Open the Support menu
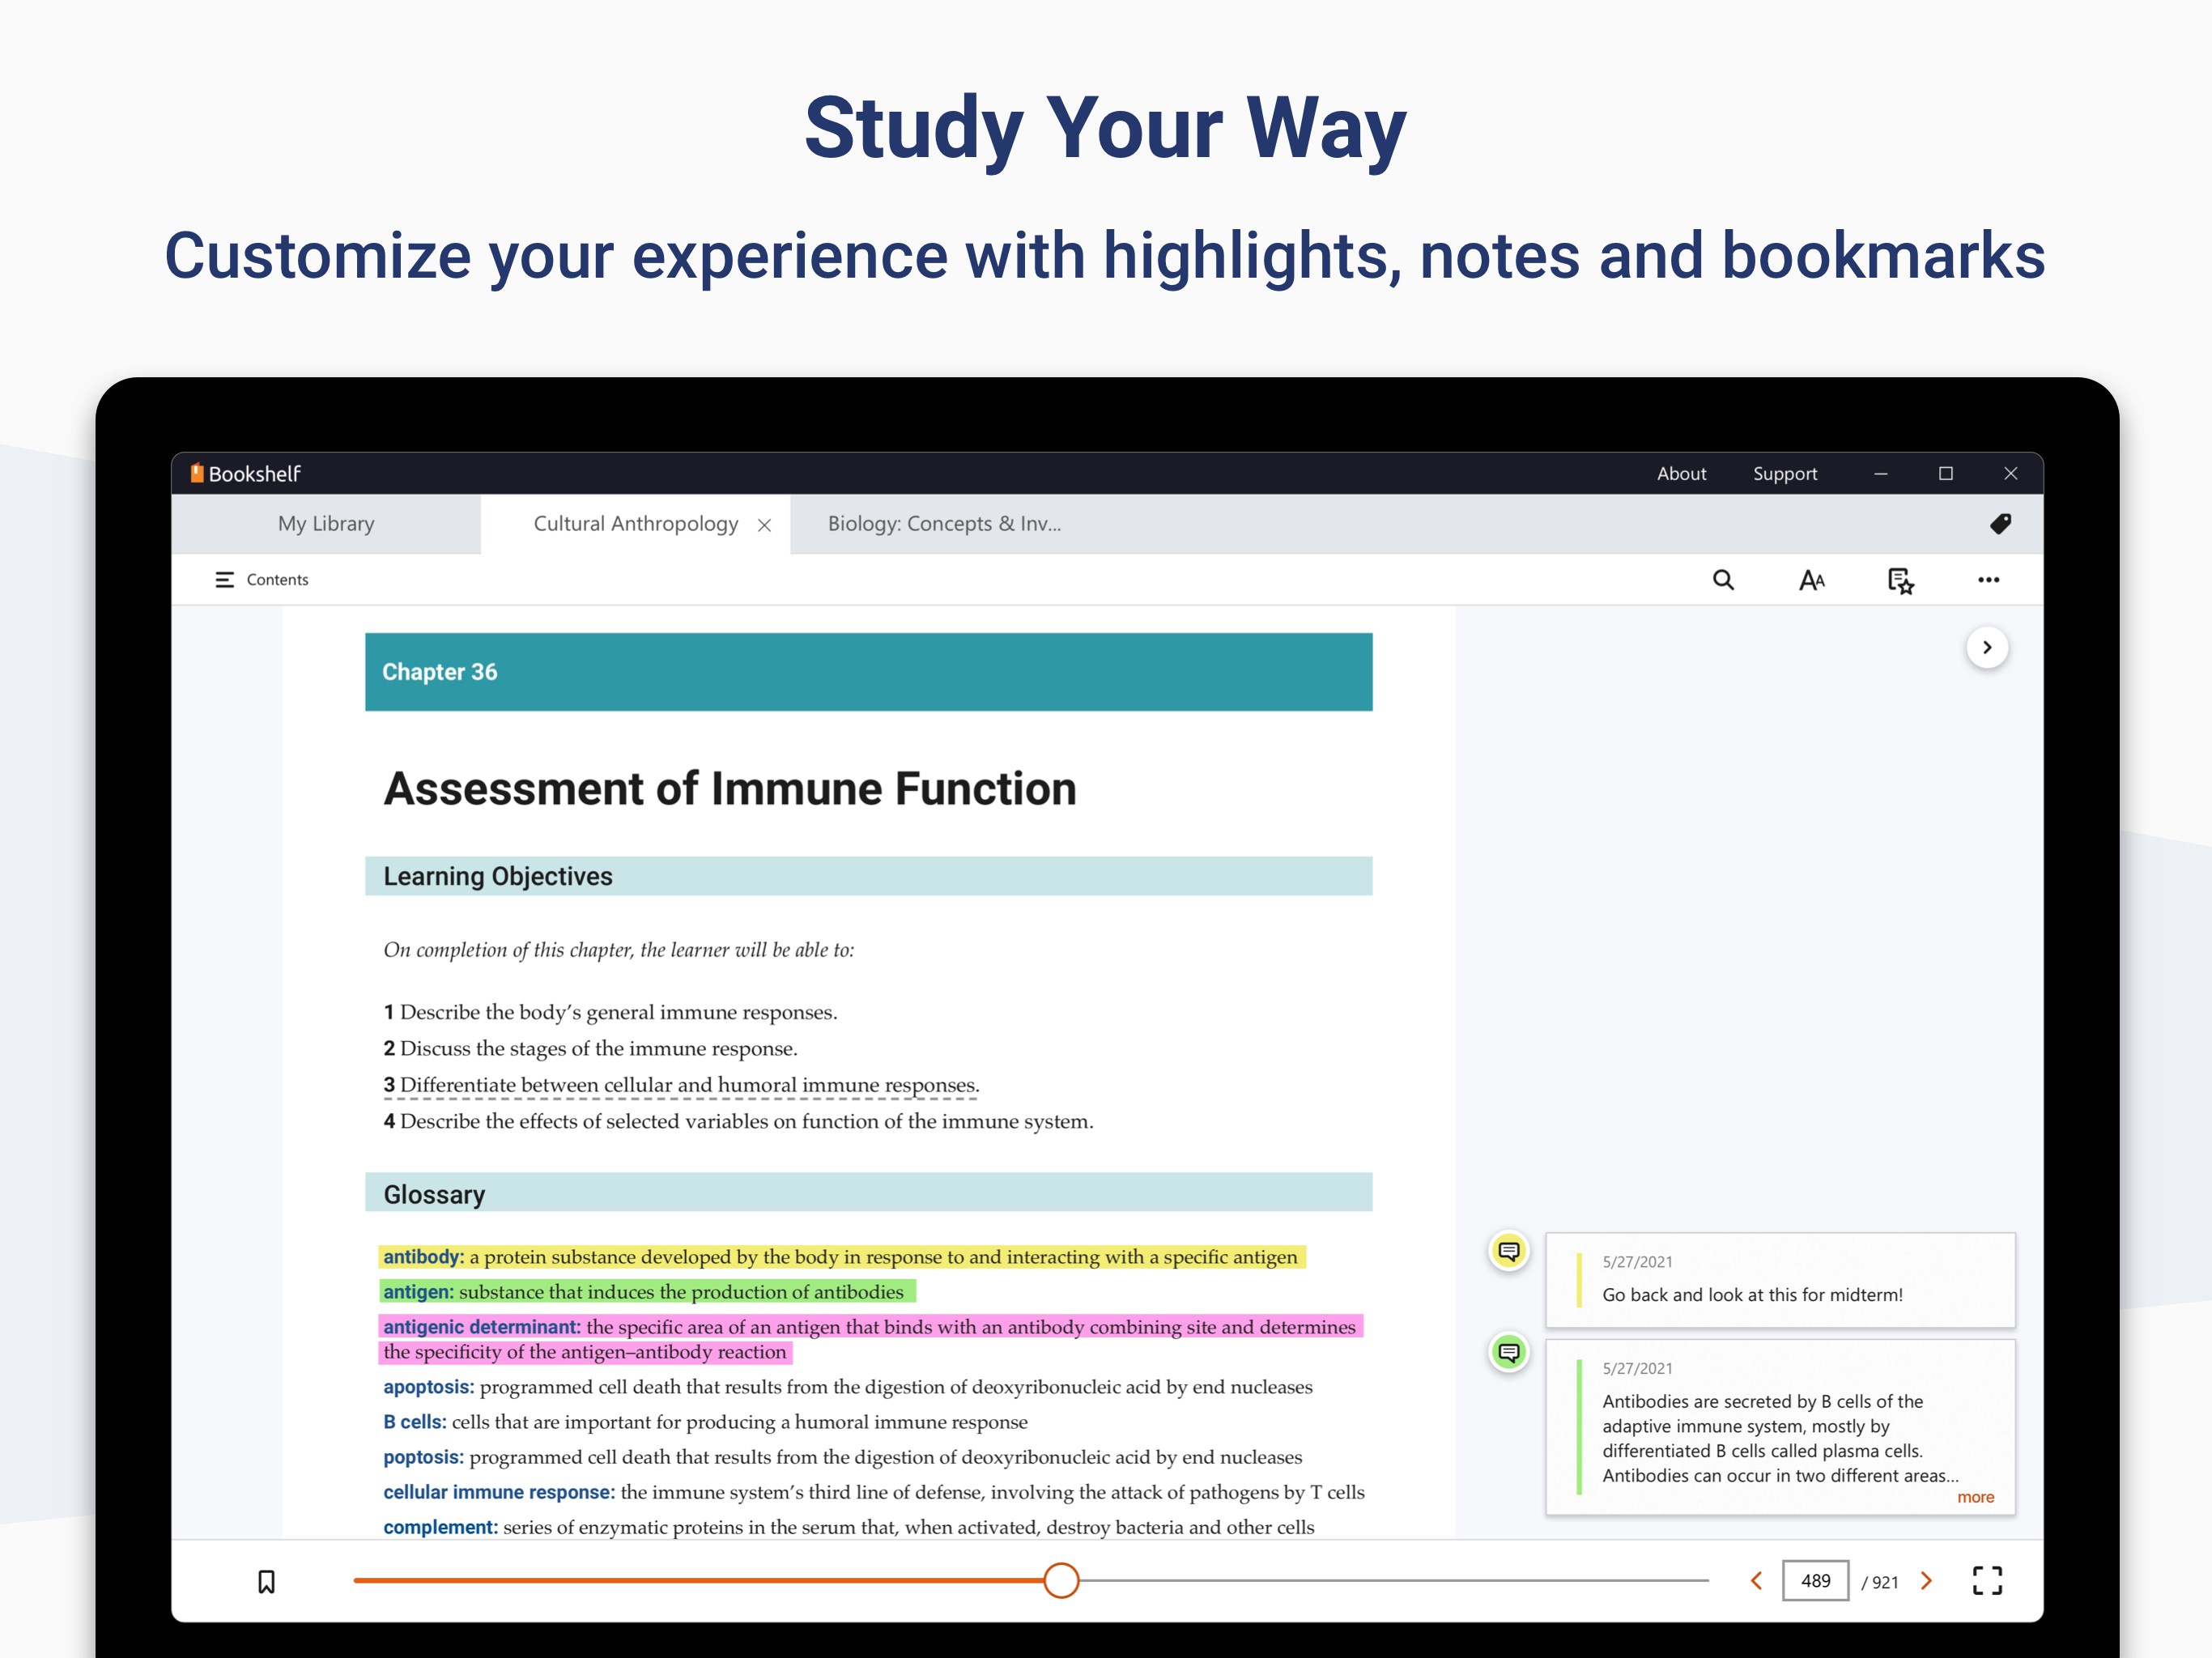Screen dimensions: 2212x1658 pyautogui.click(x=1785, y=474)
